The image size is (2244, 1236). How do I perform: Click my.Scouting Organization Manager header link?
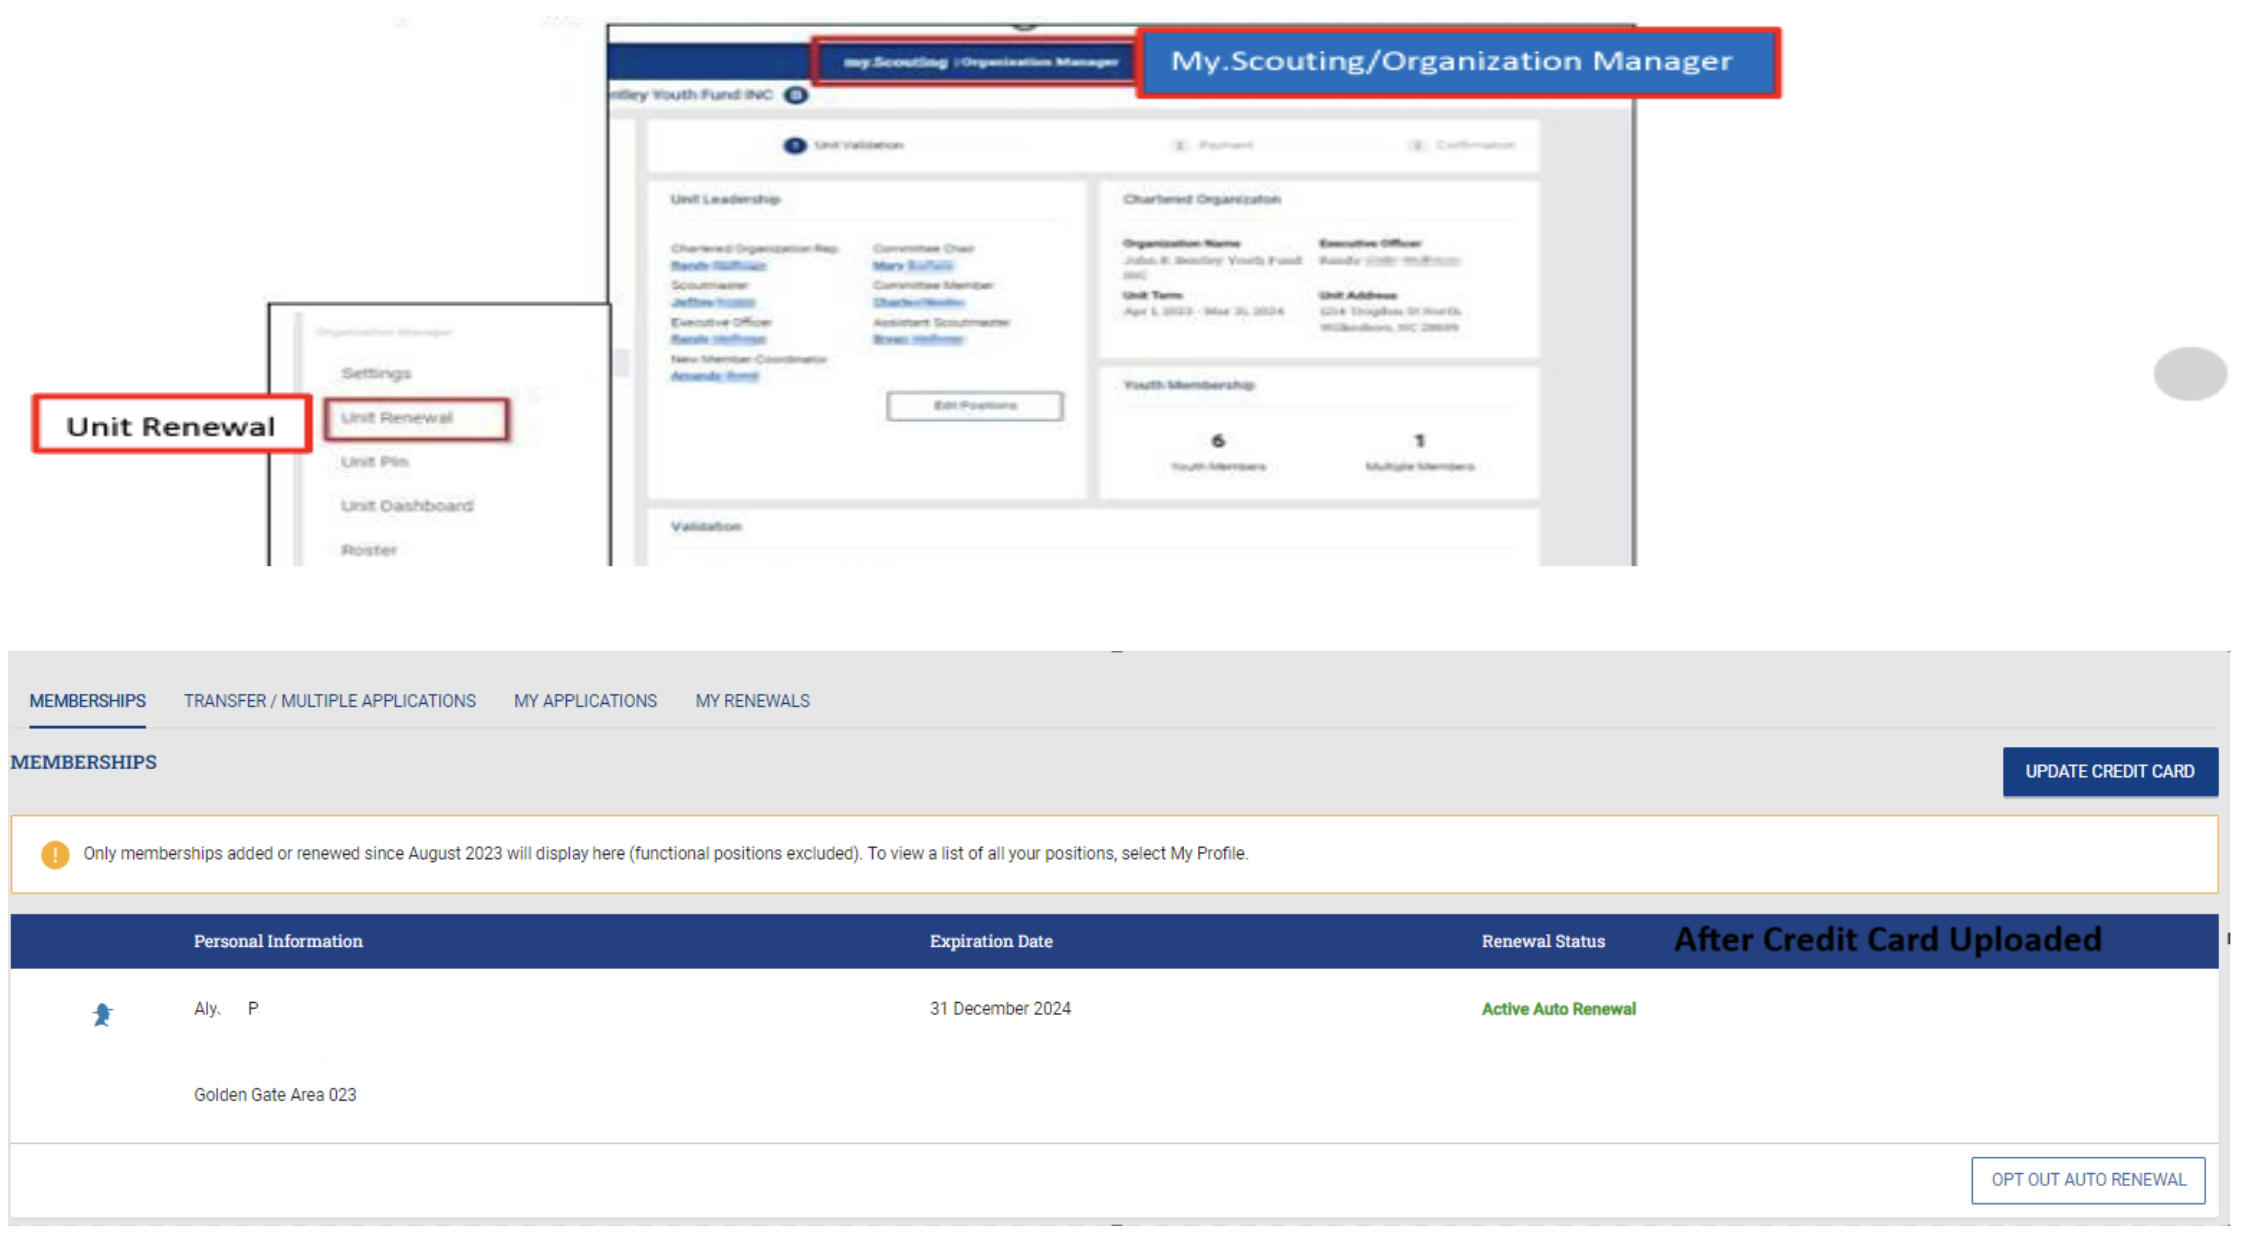[x=980, y=62]
